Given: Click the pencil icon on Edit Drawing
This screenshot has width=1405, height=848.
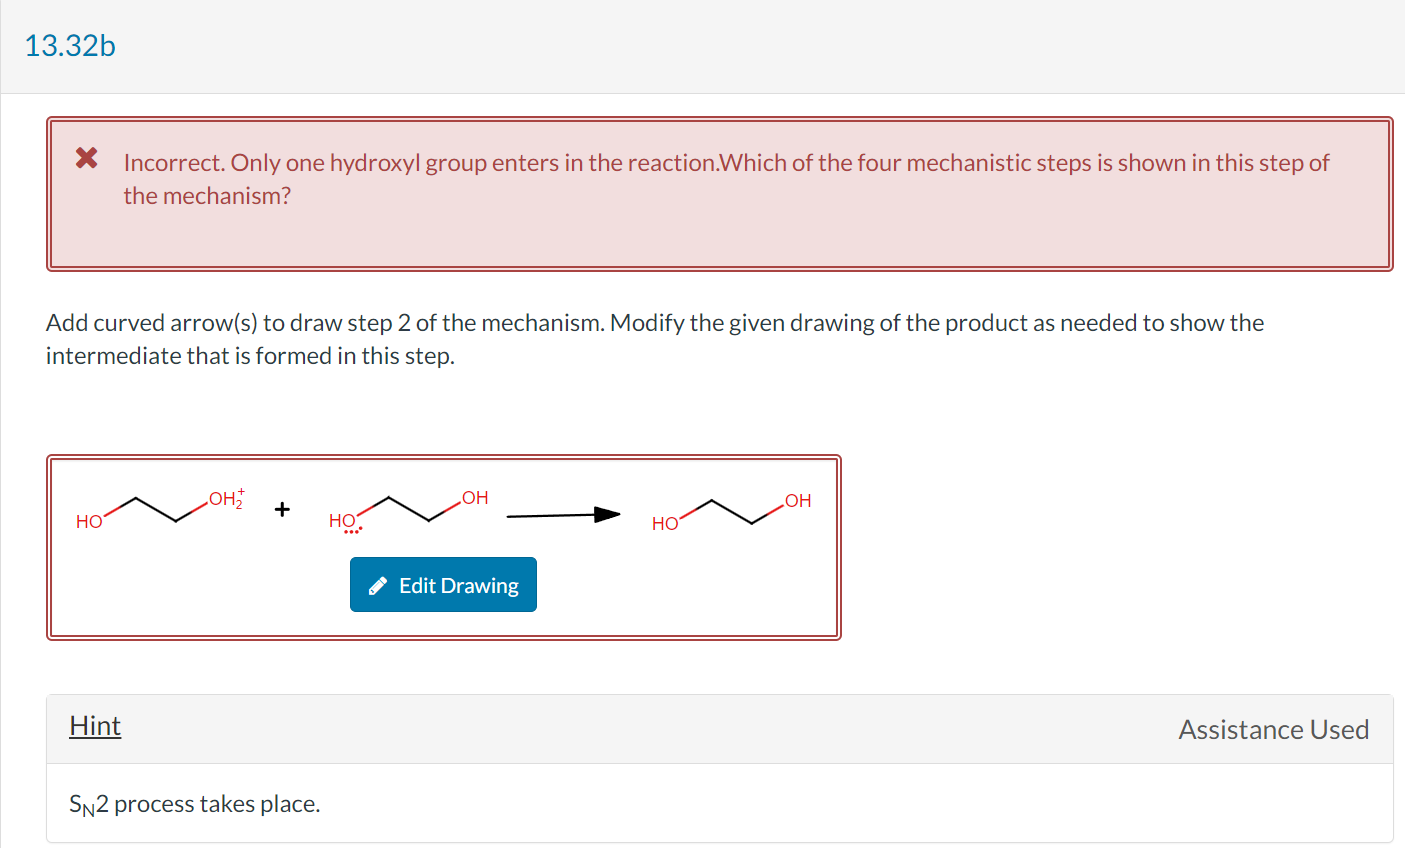Looking at the screenshot, I should (x=377, y=584).
